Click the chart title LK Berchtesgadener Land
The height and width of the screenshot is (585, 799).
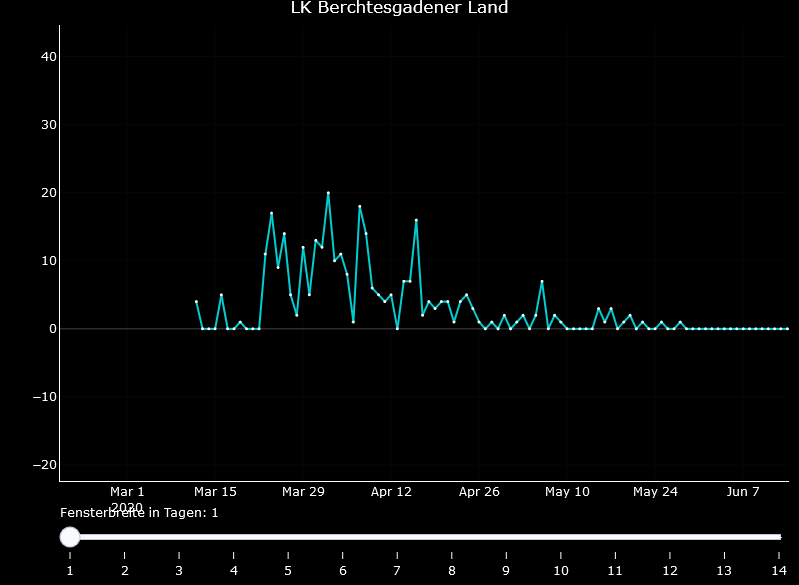point(399,8)
